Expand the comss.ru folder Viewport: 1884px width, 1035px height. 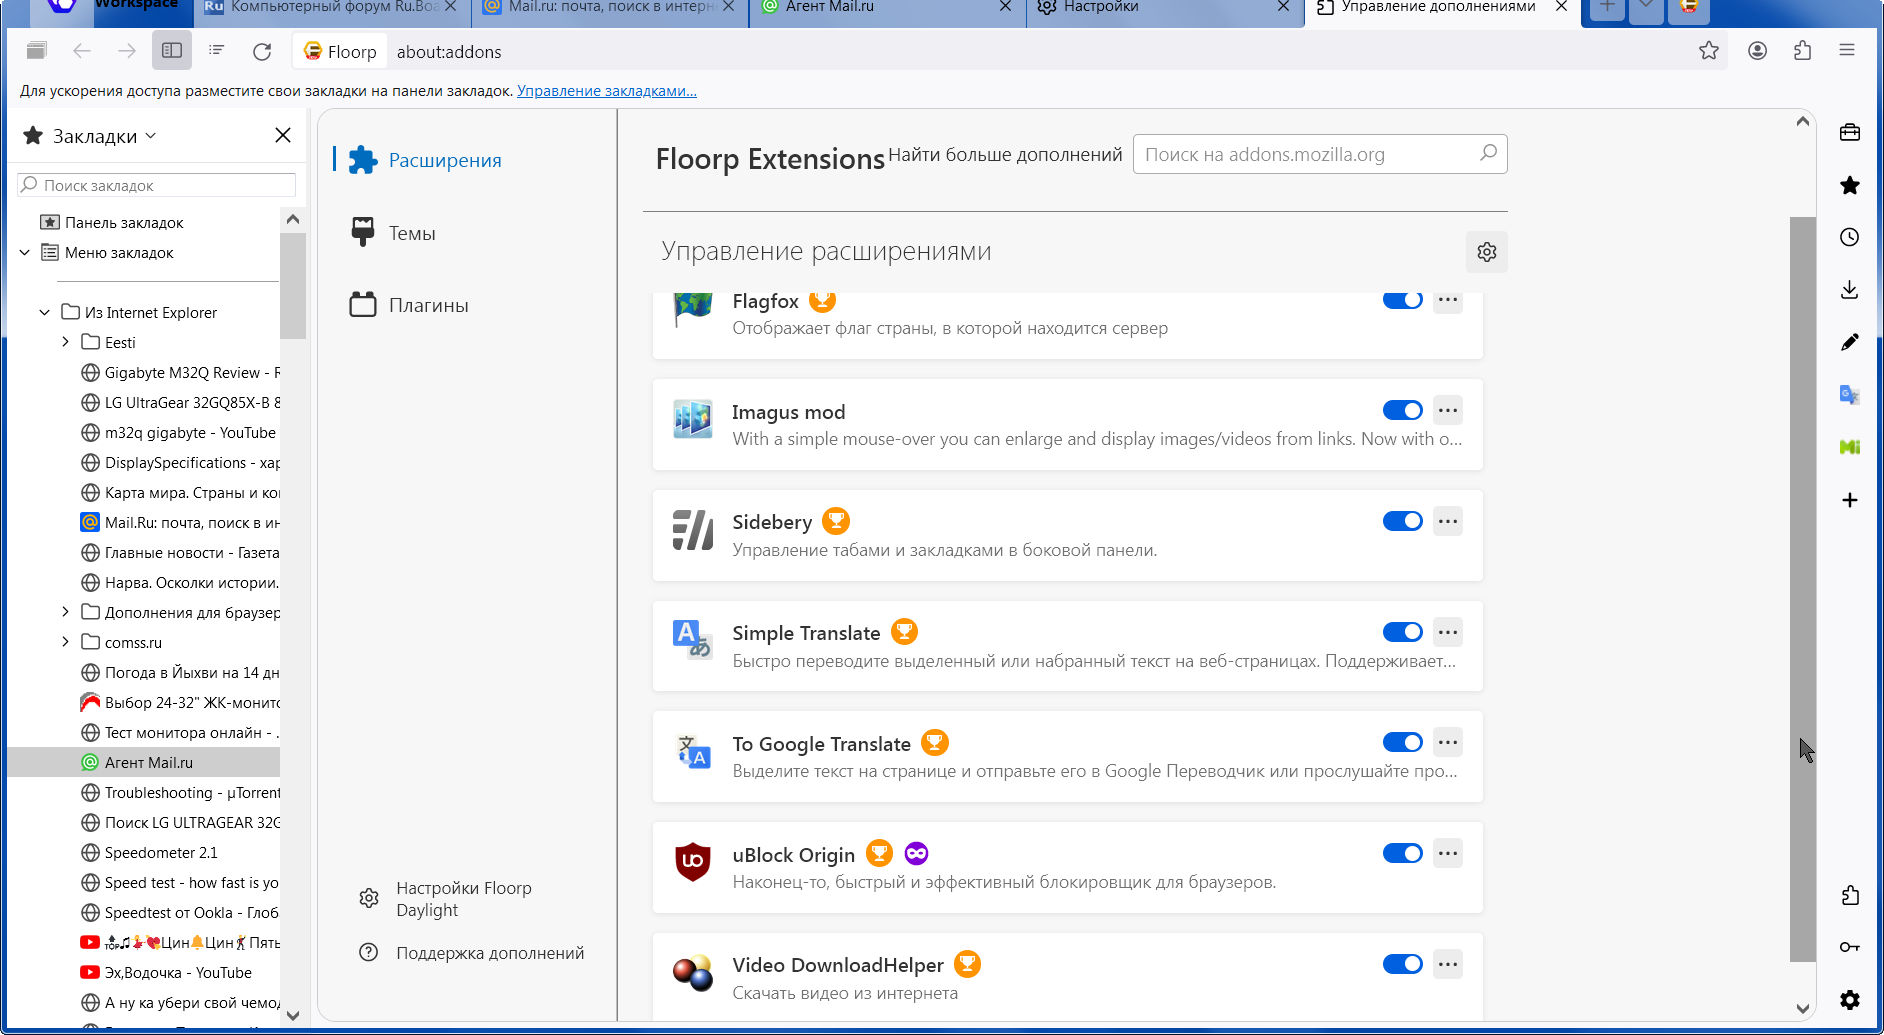[65, 642]
